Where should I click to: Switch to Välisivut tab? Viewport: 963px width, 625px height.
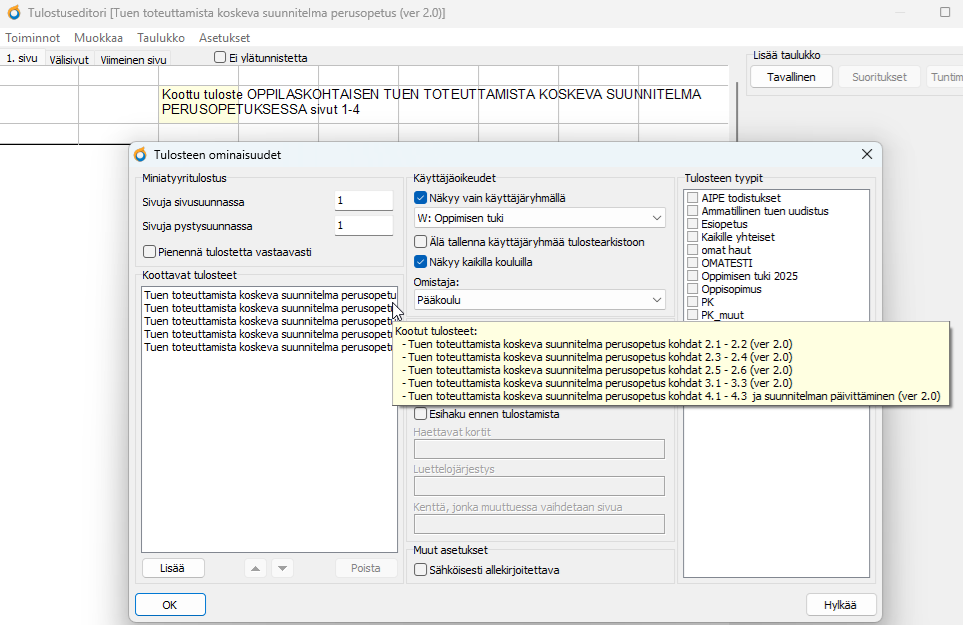(x=69, y=60)
